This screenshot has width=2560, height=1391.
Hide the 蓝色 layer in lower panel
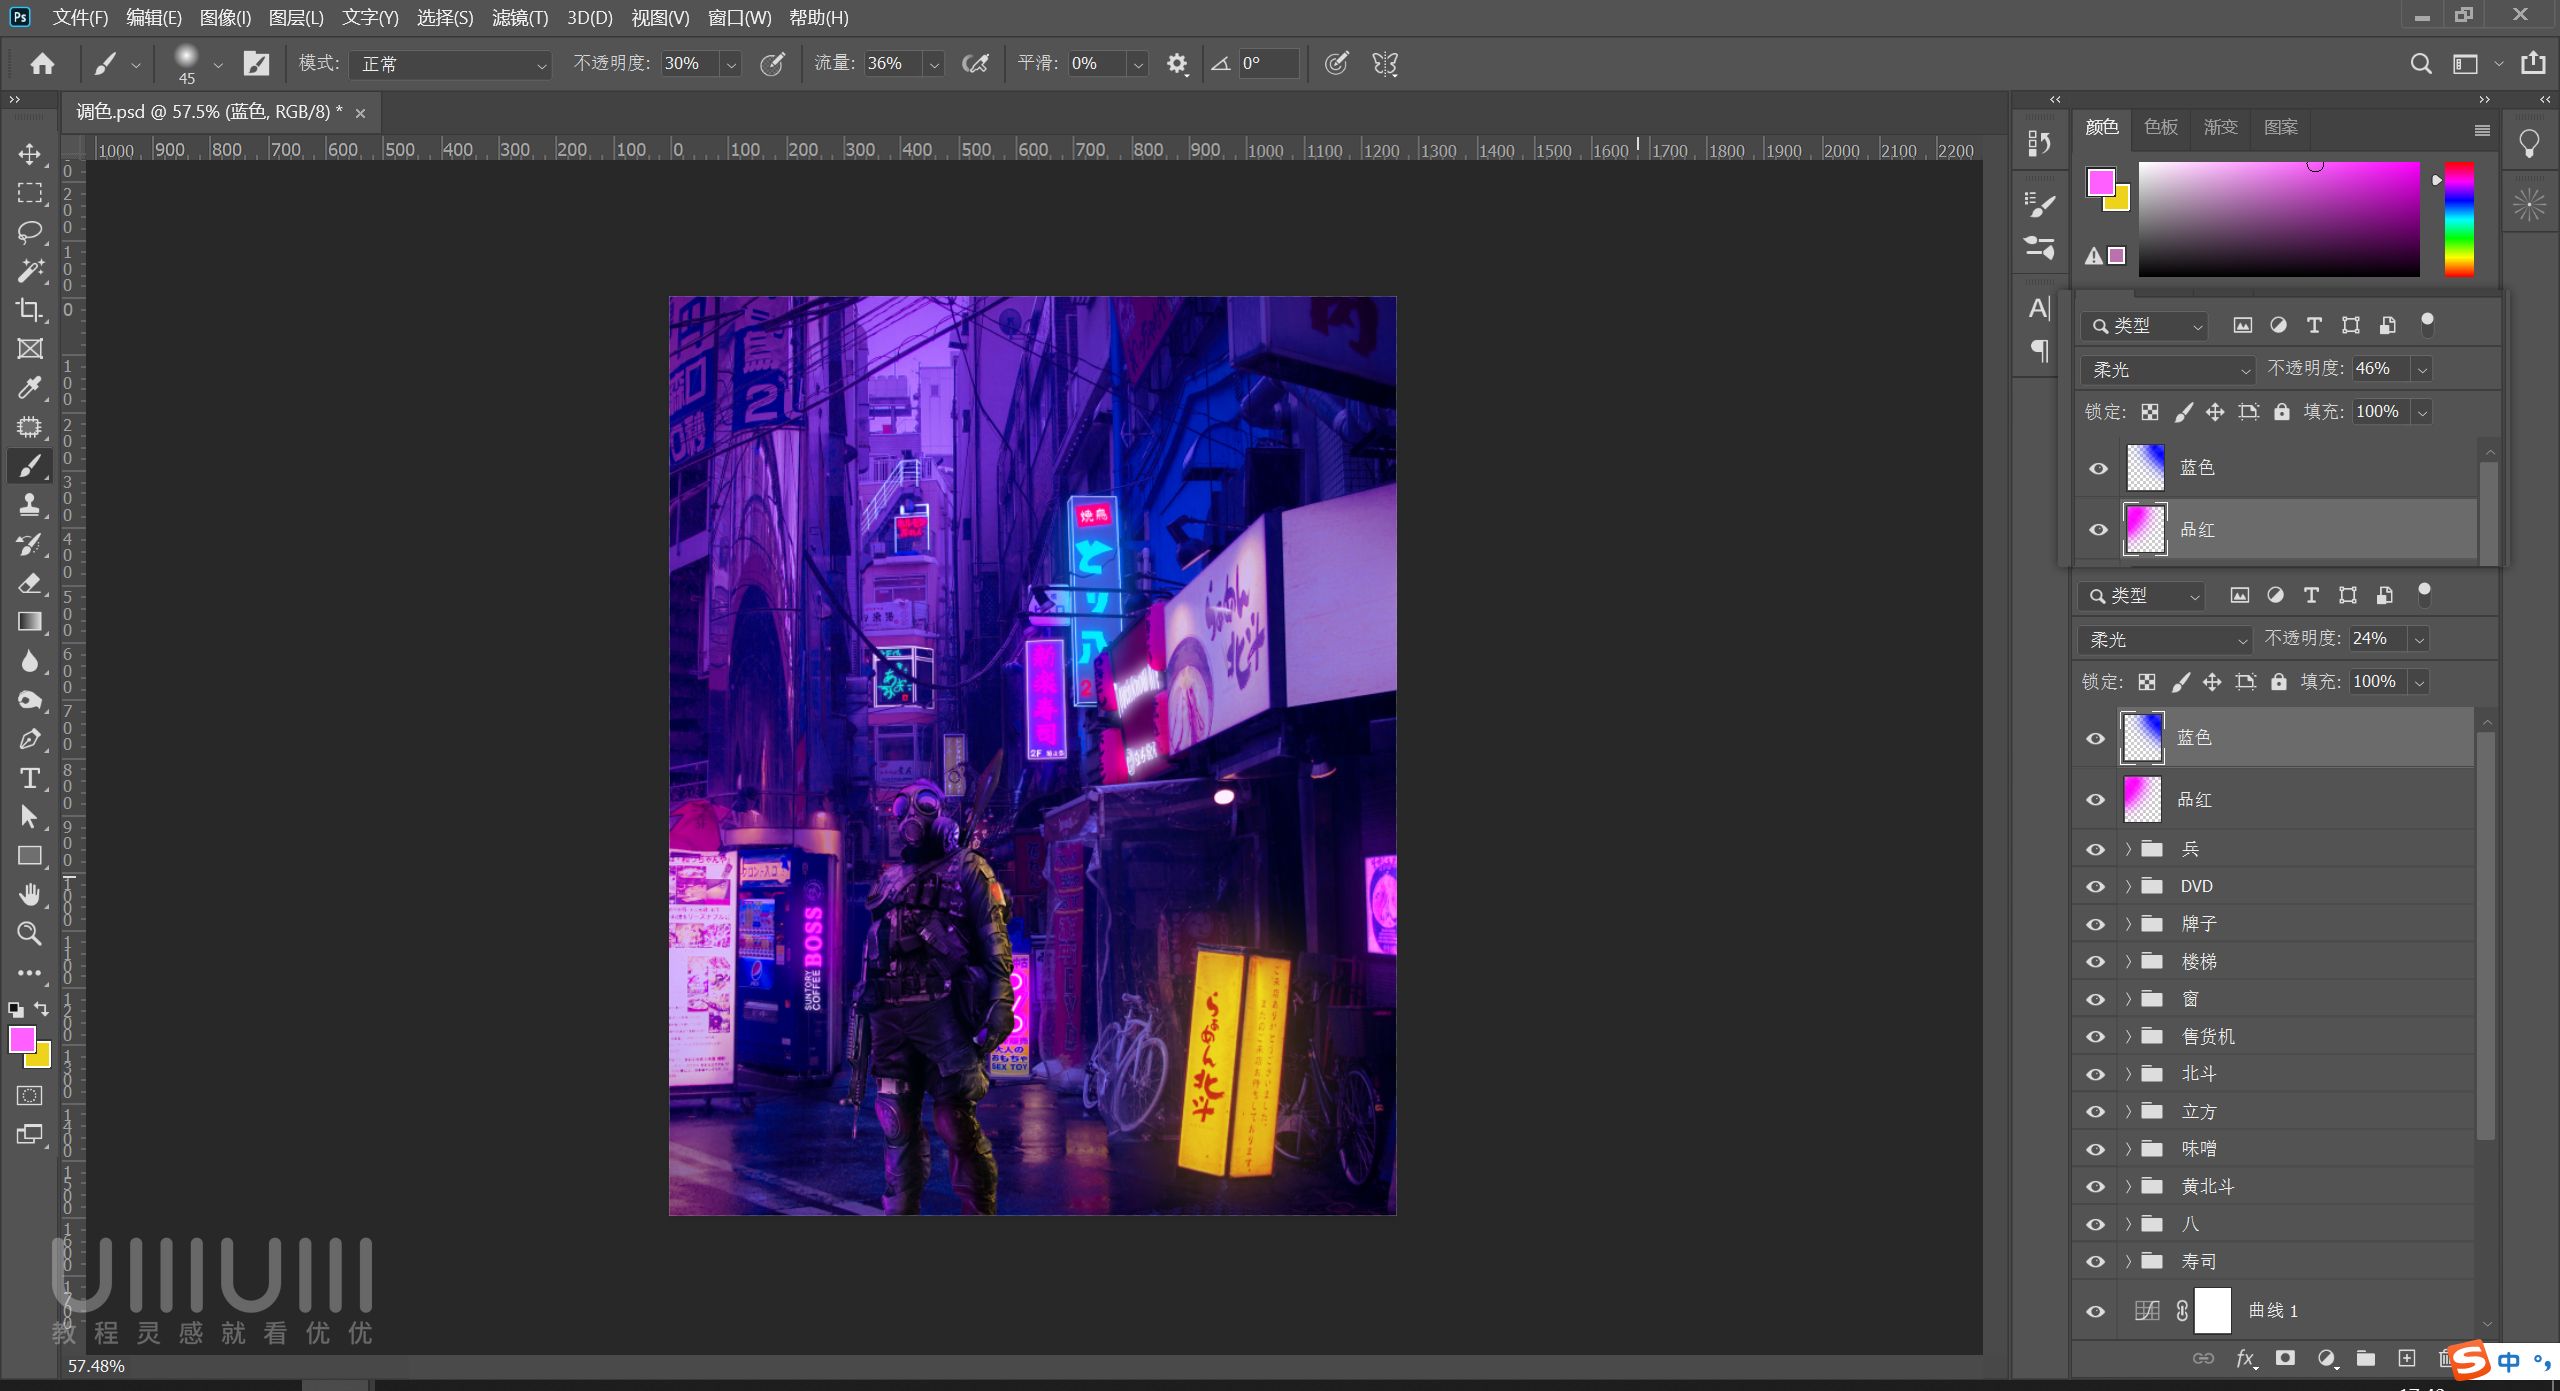(x=2096, y=738)
